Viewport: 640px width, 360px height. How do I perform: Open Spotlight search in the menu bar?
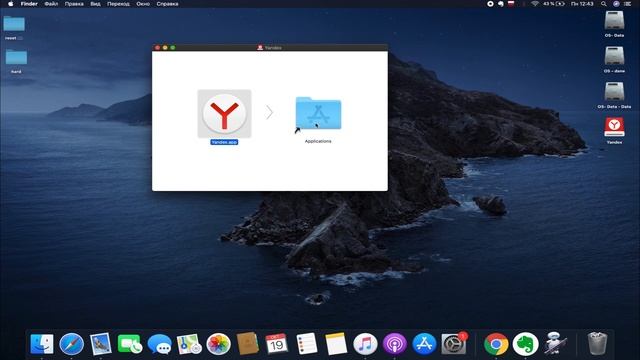604,4
